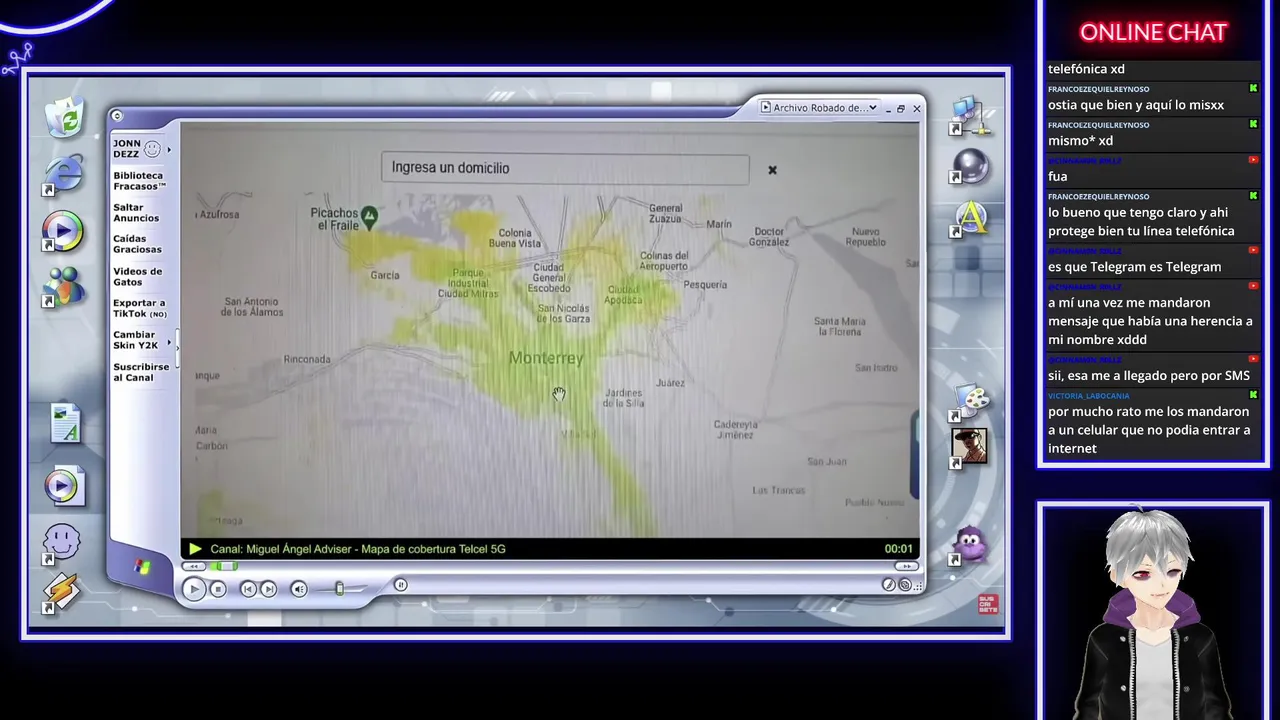Open the dark sphere desktop shortcut
Screen dimensions: 1280x720
[970, 166]
